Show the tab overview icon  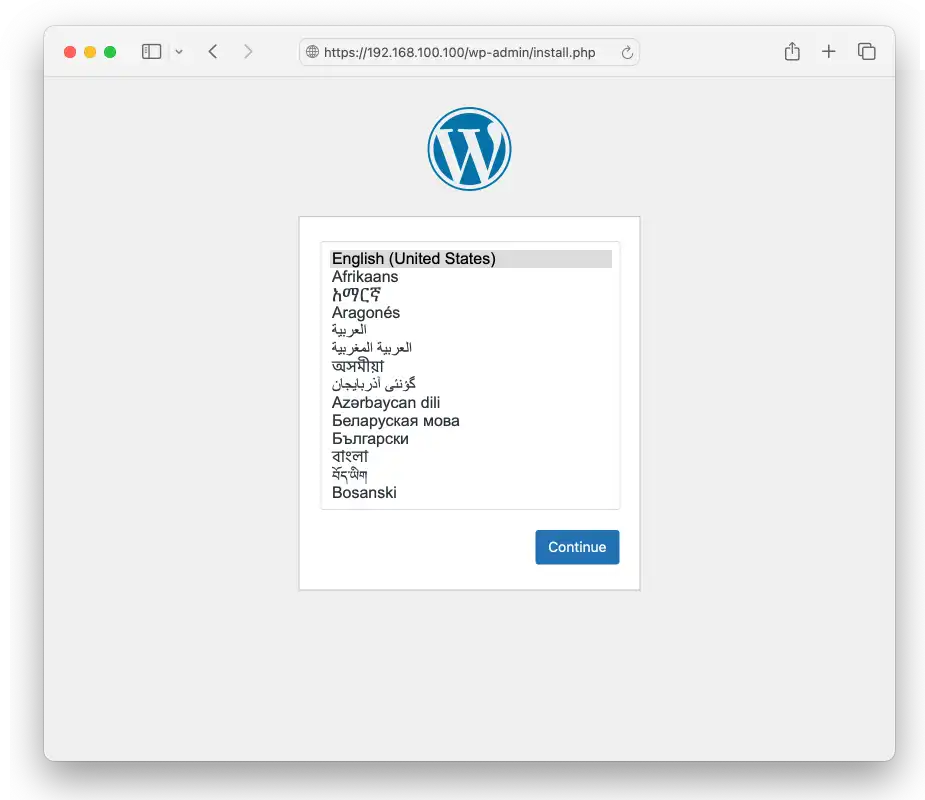pyautogui.click(x=866, y=52)
